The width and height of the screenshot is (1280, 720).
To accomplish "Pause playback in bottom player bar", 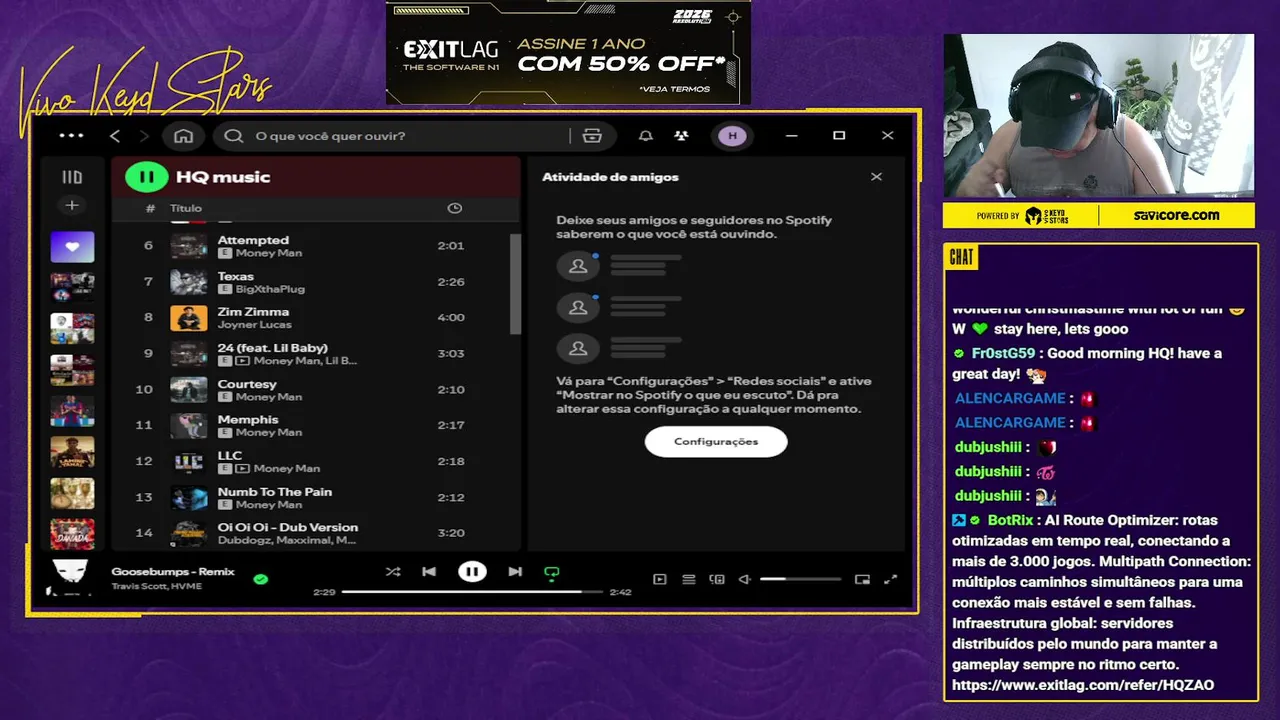I will [x=472, y=572].
